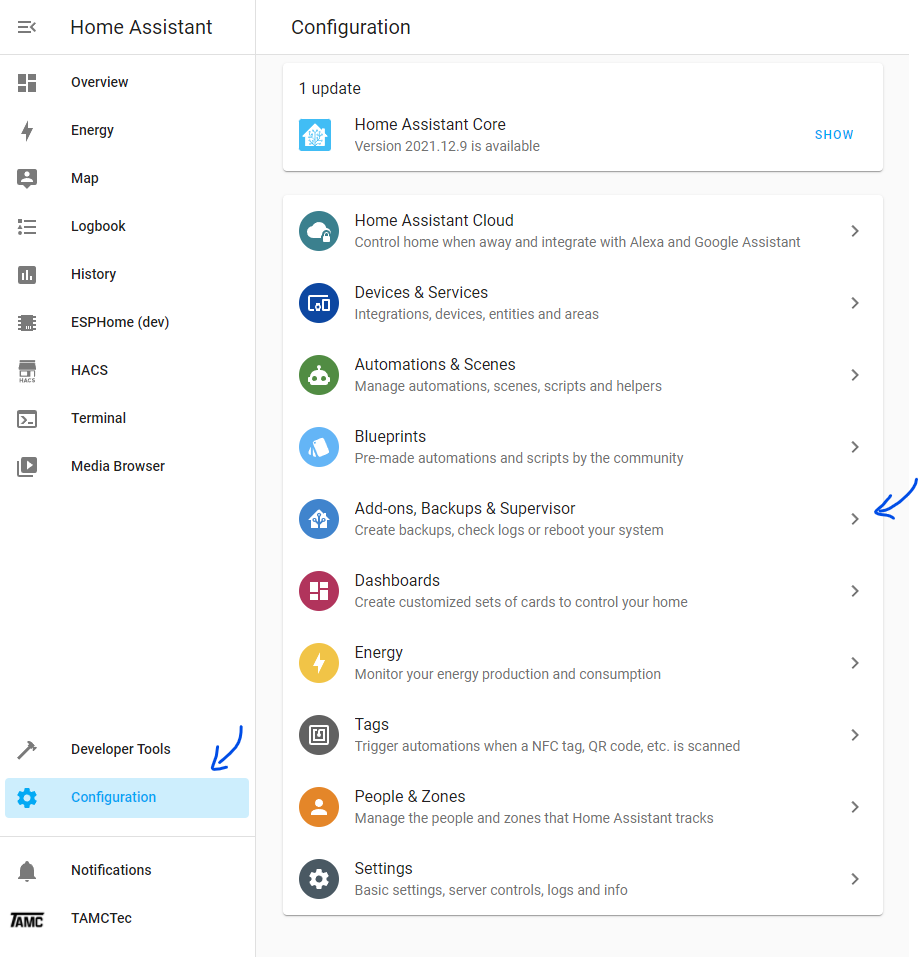Open the Blueprints title link
Viewport: 919px width, 957px height.
click(x=390, y=437)
